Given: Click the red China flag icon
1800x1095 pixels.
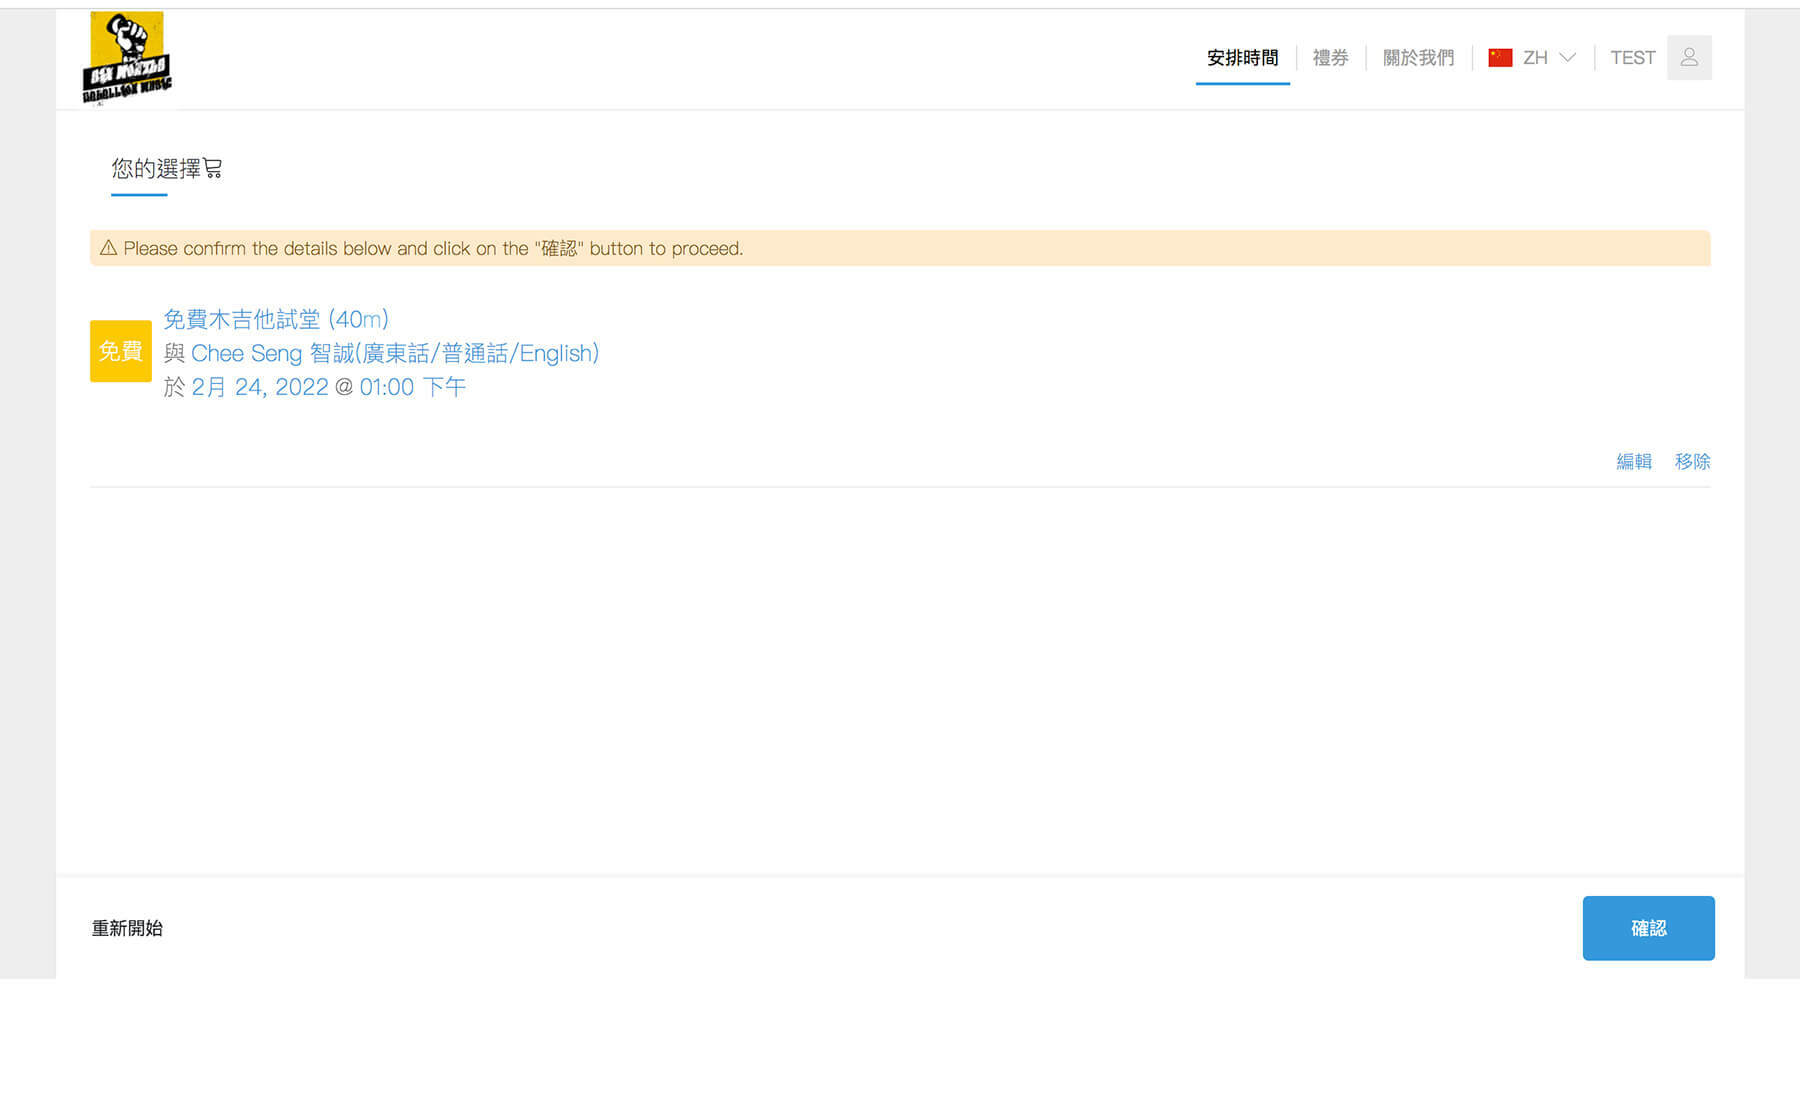Looking at the screenshot, I should tap(1500, 58).
